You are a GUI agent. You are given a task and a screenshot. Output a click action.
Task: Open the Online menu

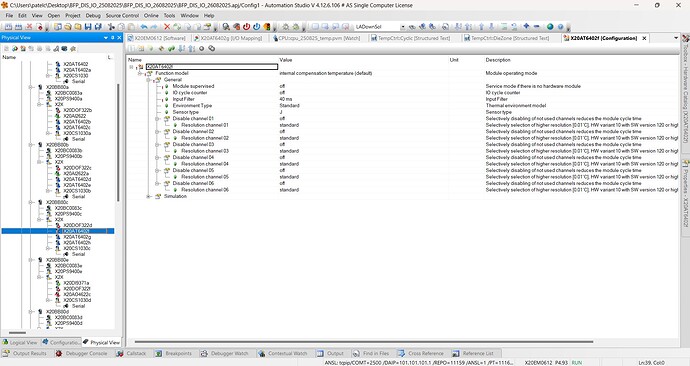click(151, 15)
